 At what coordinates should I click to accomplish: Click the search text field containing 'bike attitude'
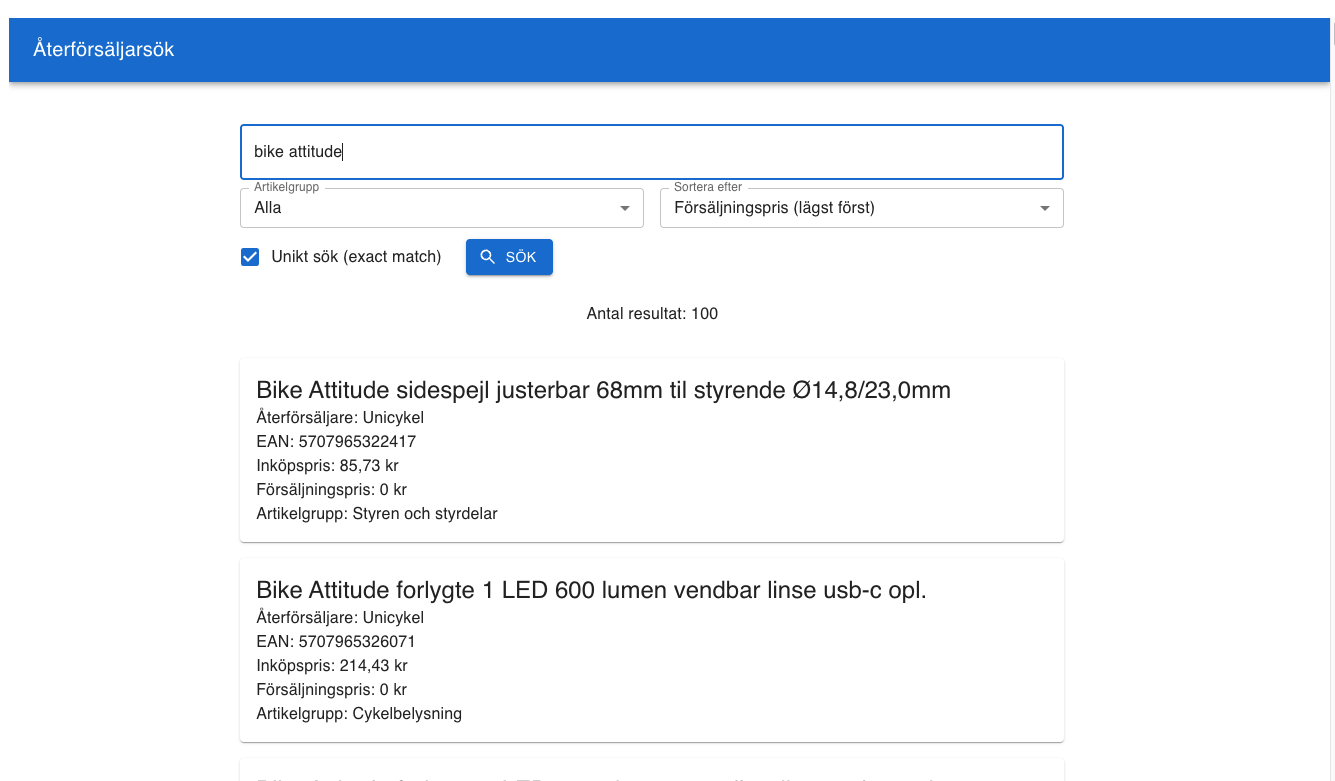651,152
